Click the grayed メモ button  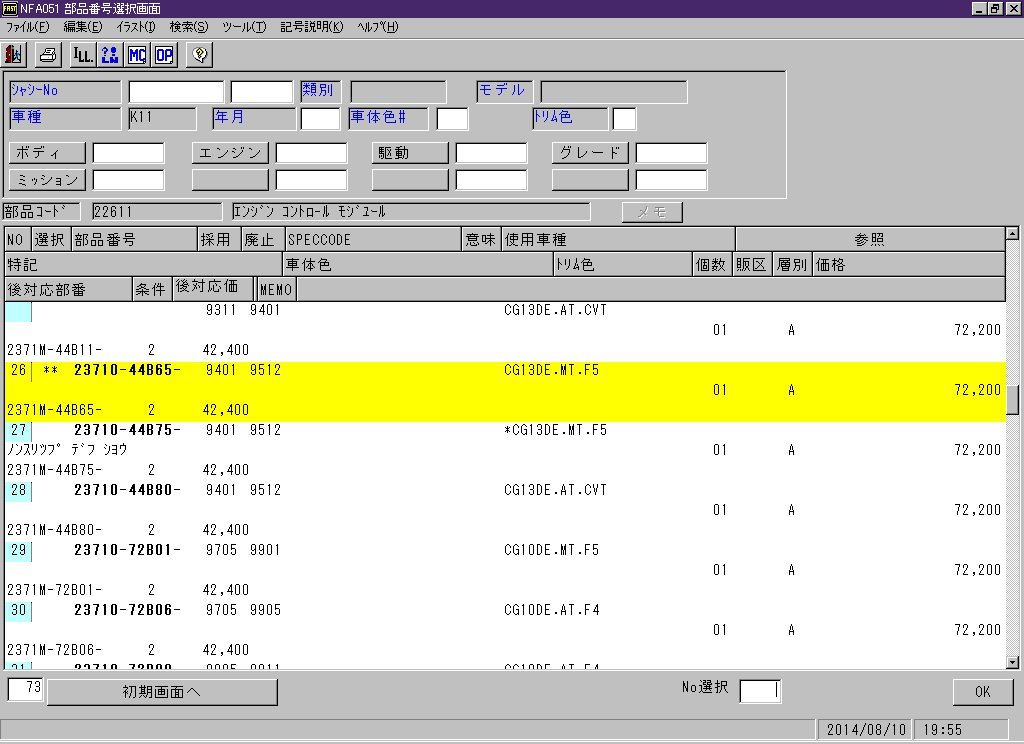click(x=652, y=212)
